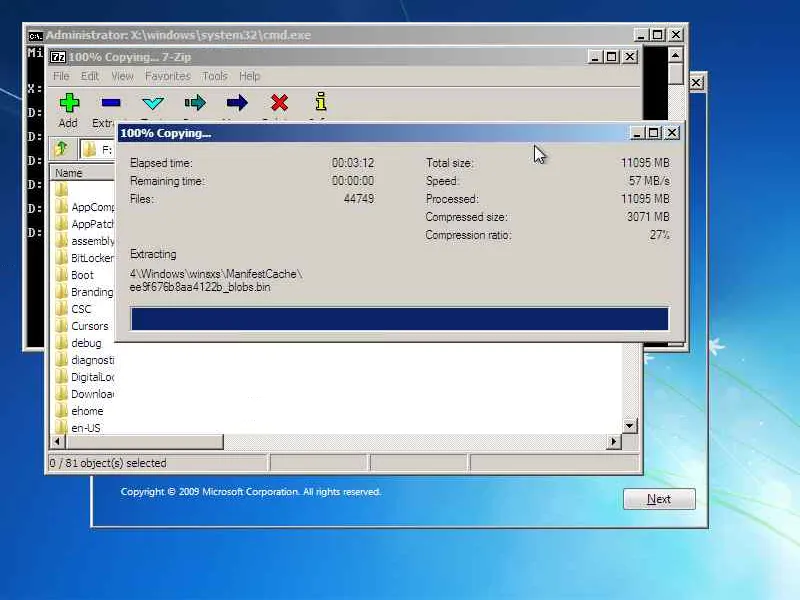800x600 pixels.
Task: Click the horizontal scroll left arrow
Action: (57, 442)
